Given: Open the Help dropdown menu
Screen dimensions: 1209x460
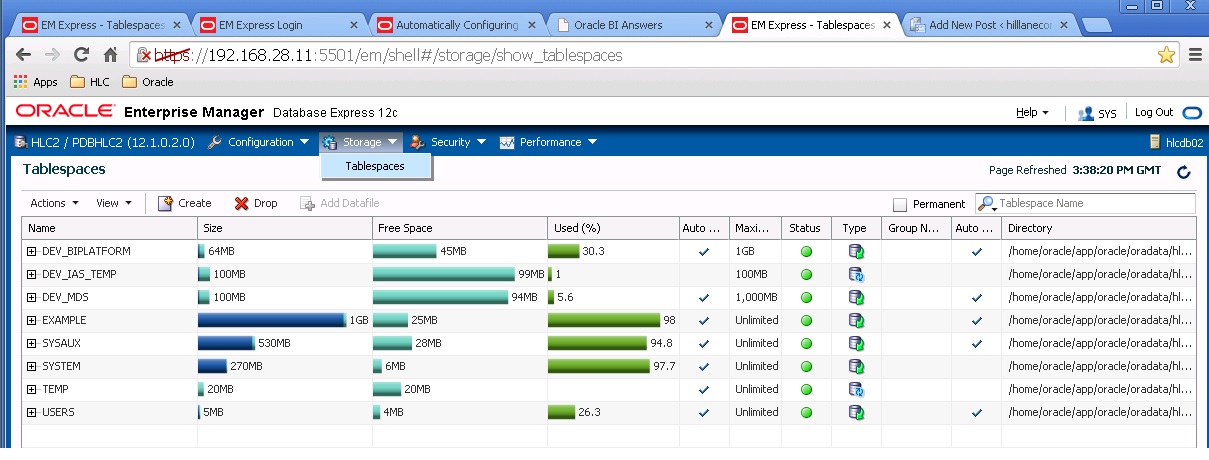Looking at the screenshot, I should click(x=1032, y=113).
